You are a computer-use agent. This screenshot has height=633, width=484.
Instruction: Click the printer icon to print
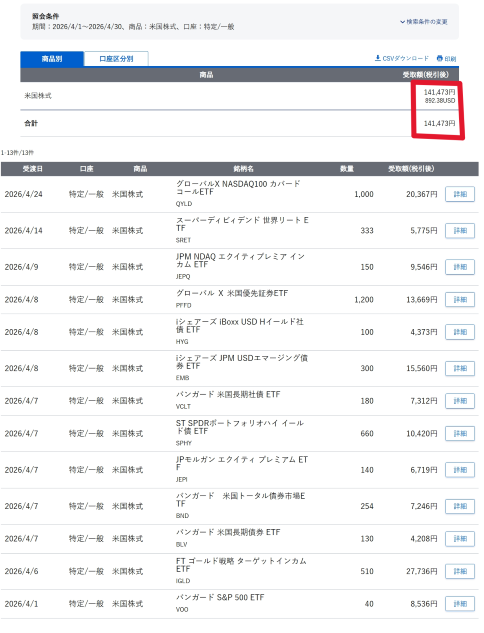(x=440, y=59)
